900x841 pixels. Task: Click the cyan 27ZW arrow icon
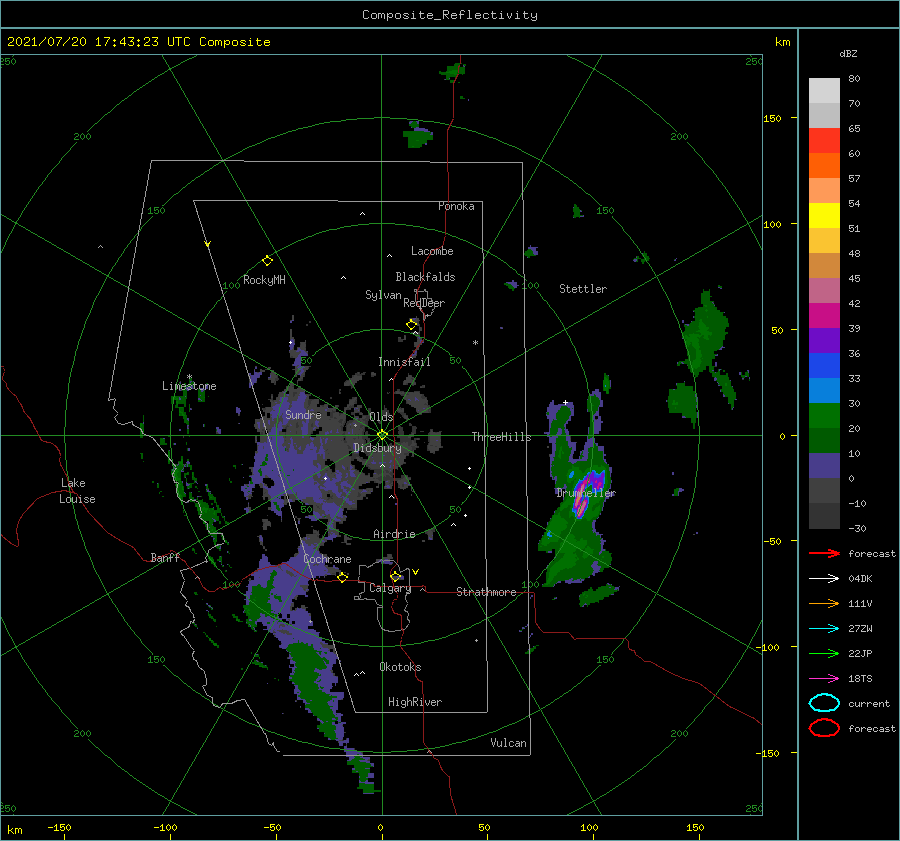pyautogui.click(x=824, y=629)
